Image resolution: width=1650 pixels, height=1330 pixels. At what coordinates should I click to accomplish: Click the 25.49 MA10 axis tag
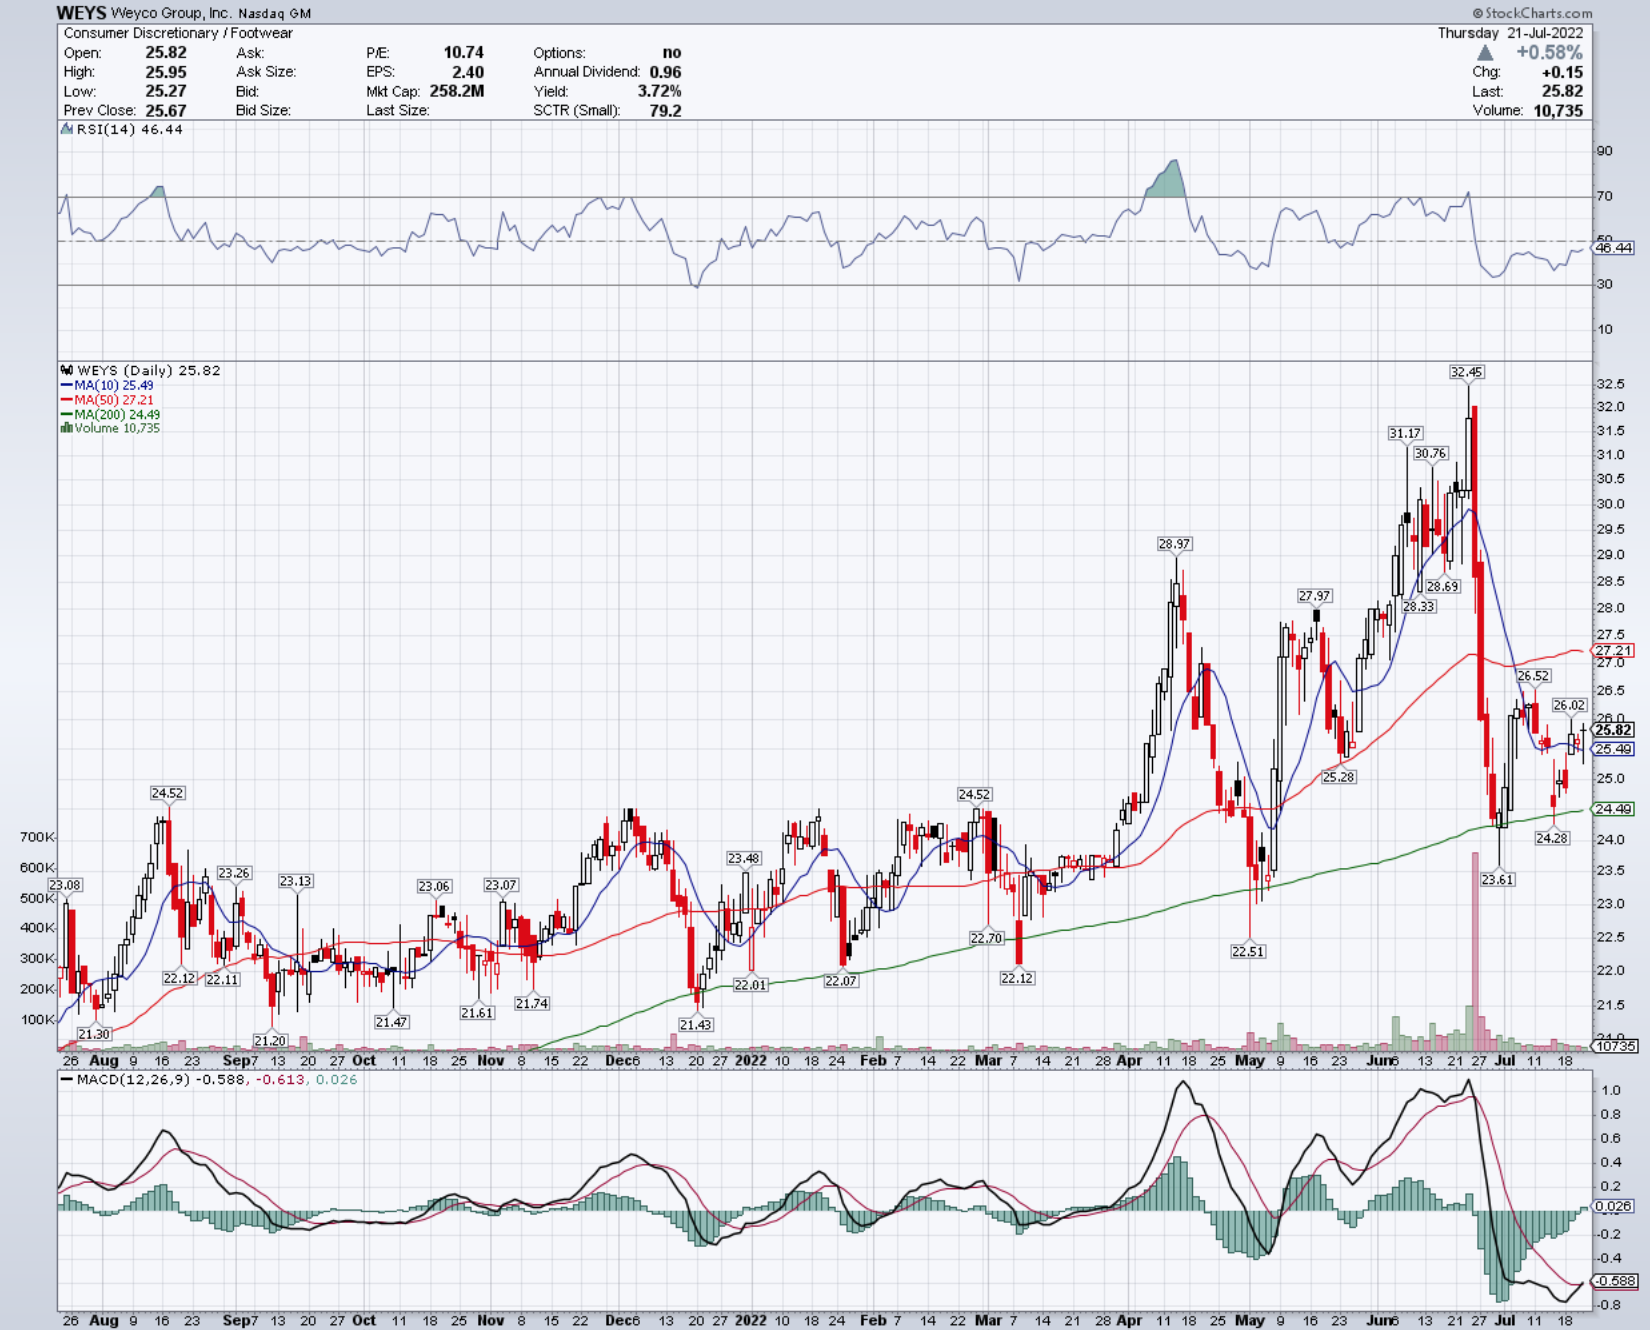1613,749
